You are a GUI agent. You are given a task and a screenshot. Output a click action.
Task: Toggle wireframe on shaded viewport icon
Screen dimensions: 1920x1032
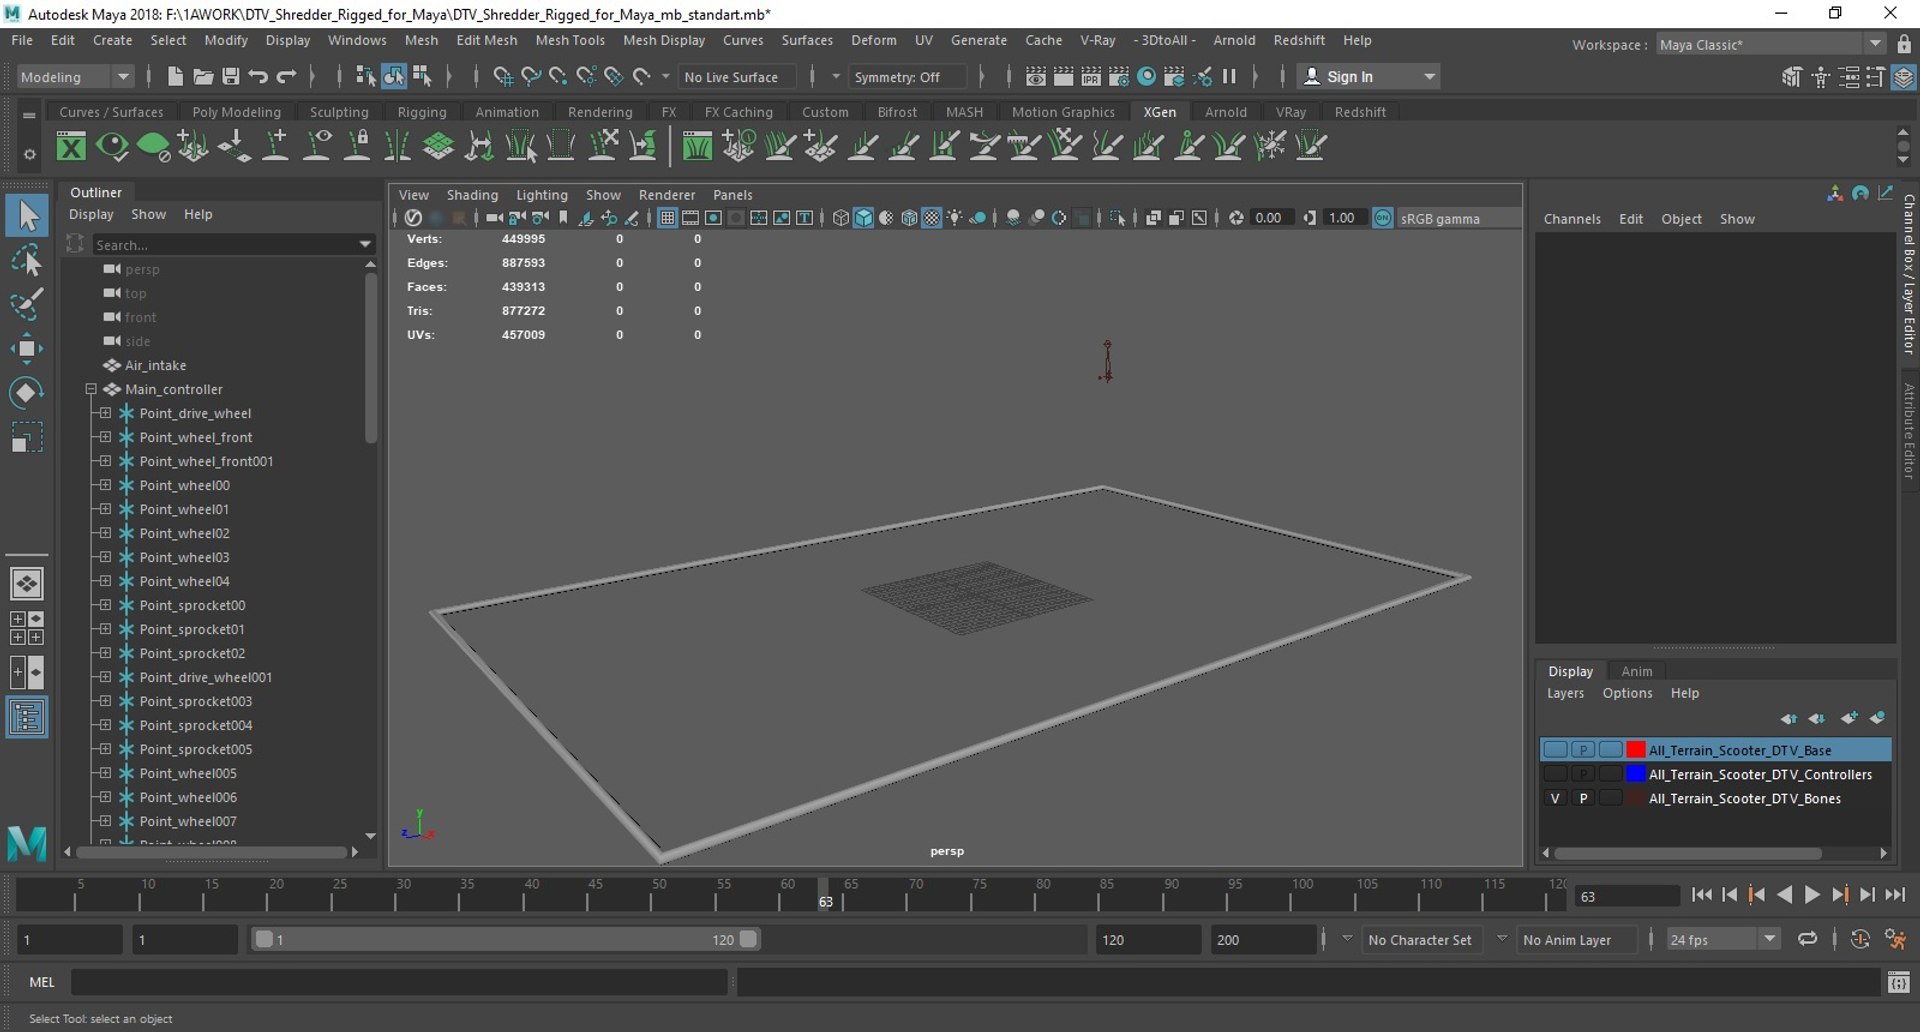909,218
